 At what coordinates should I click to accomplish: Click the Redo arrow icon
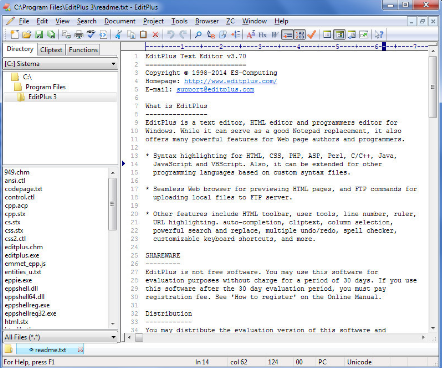(183, 34)
